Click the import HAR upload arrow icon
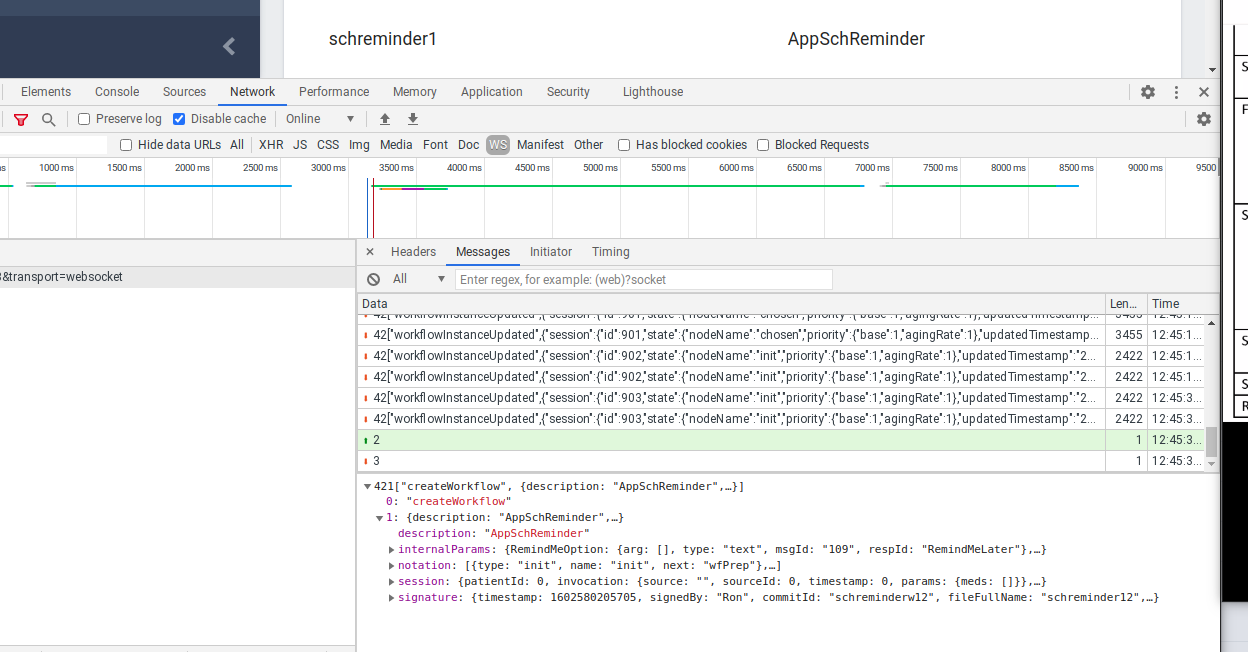The height and width of the screenshot is (652, 1248). point(385,119)
